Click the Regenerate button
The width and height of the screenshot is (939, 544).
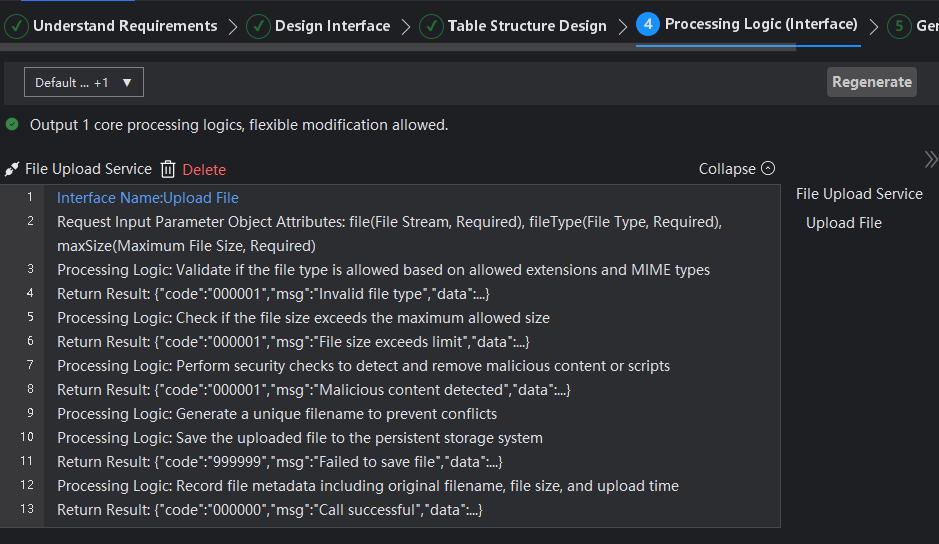click(872, 82)
